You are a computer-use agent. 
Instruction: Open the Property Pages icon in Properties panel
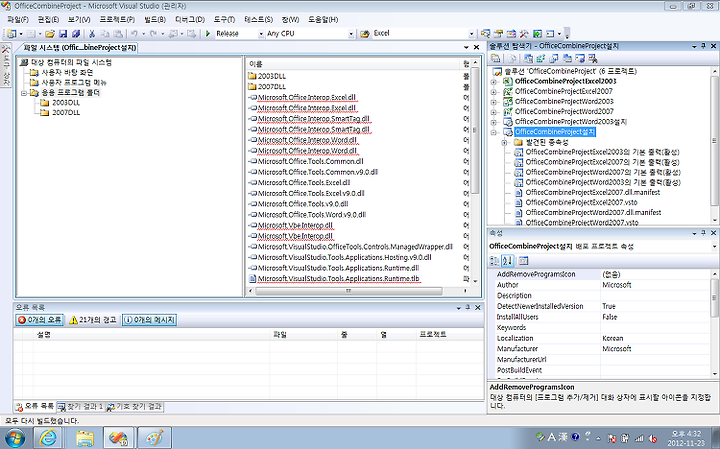pyautogui.click(x=523, y=261)
